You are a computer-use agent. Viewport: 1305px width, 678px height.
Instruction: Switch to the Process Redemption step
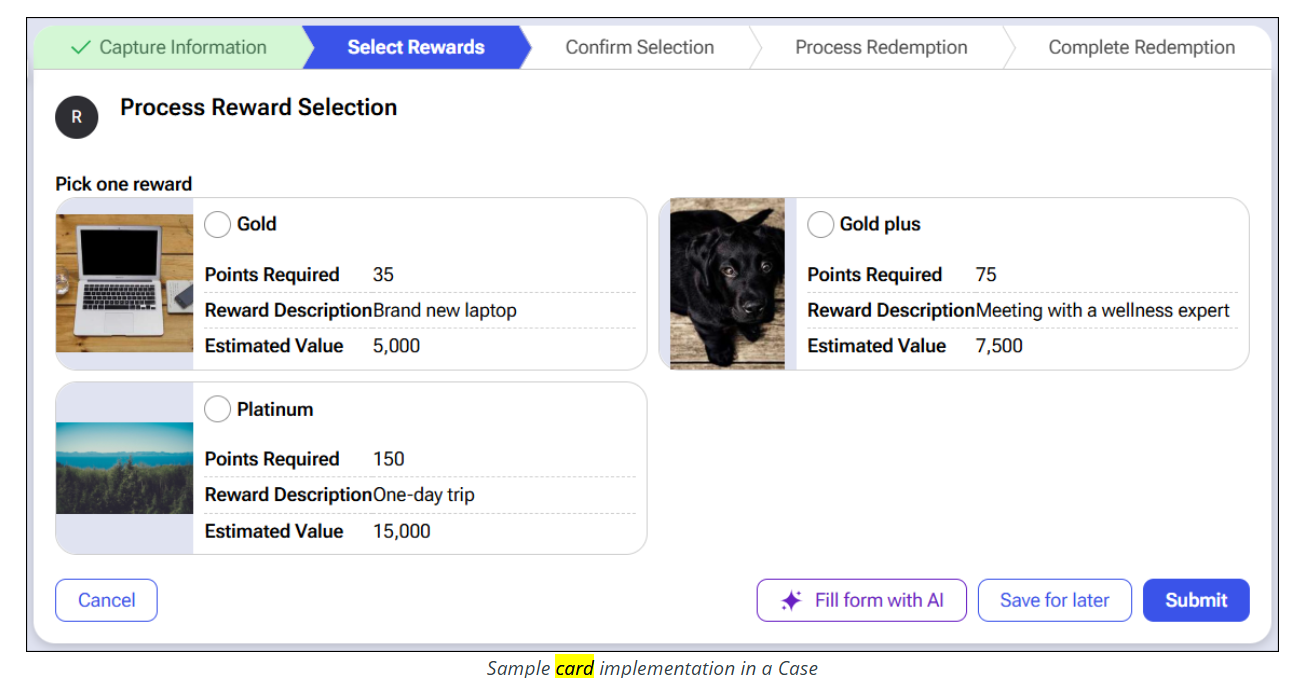point(881,47)
